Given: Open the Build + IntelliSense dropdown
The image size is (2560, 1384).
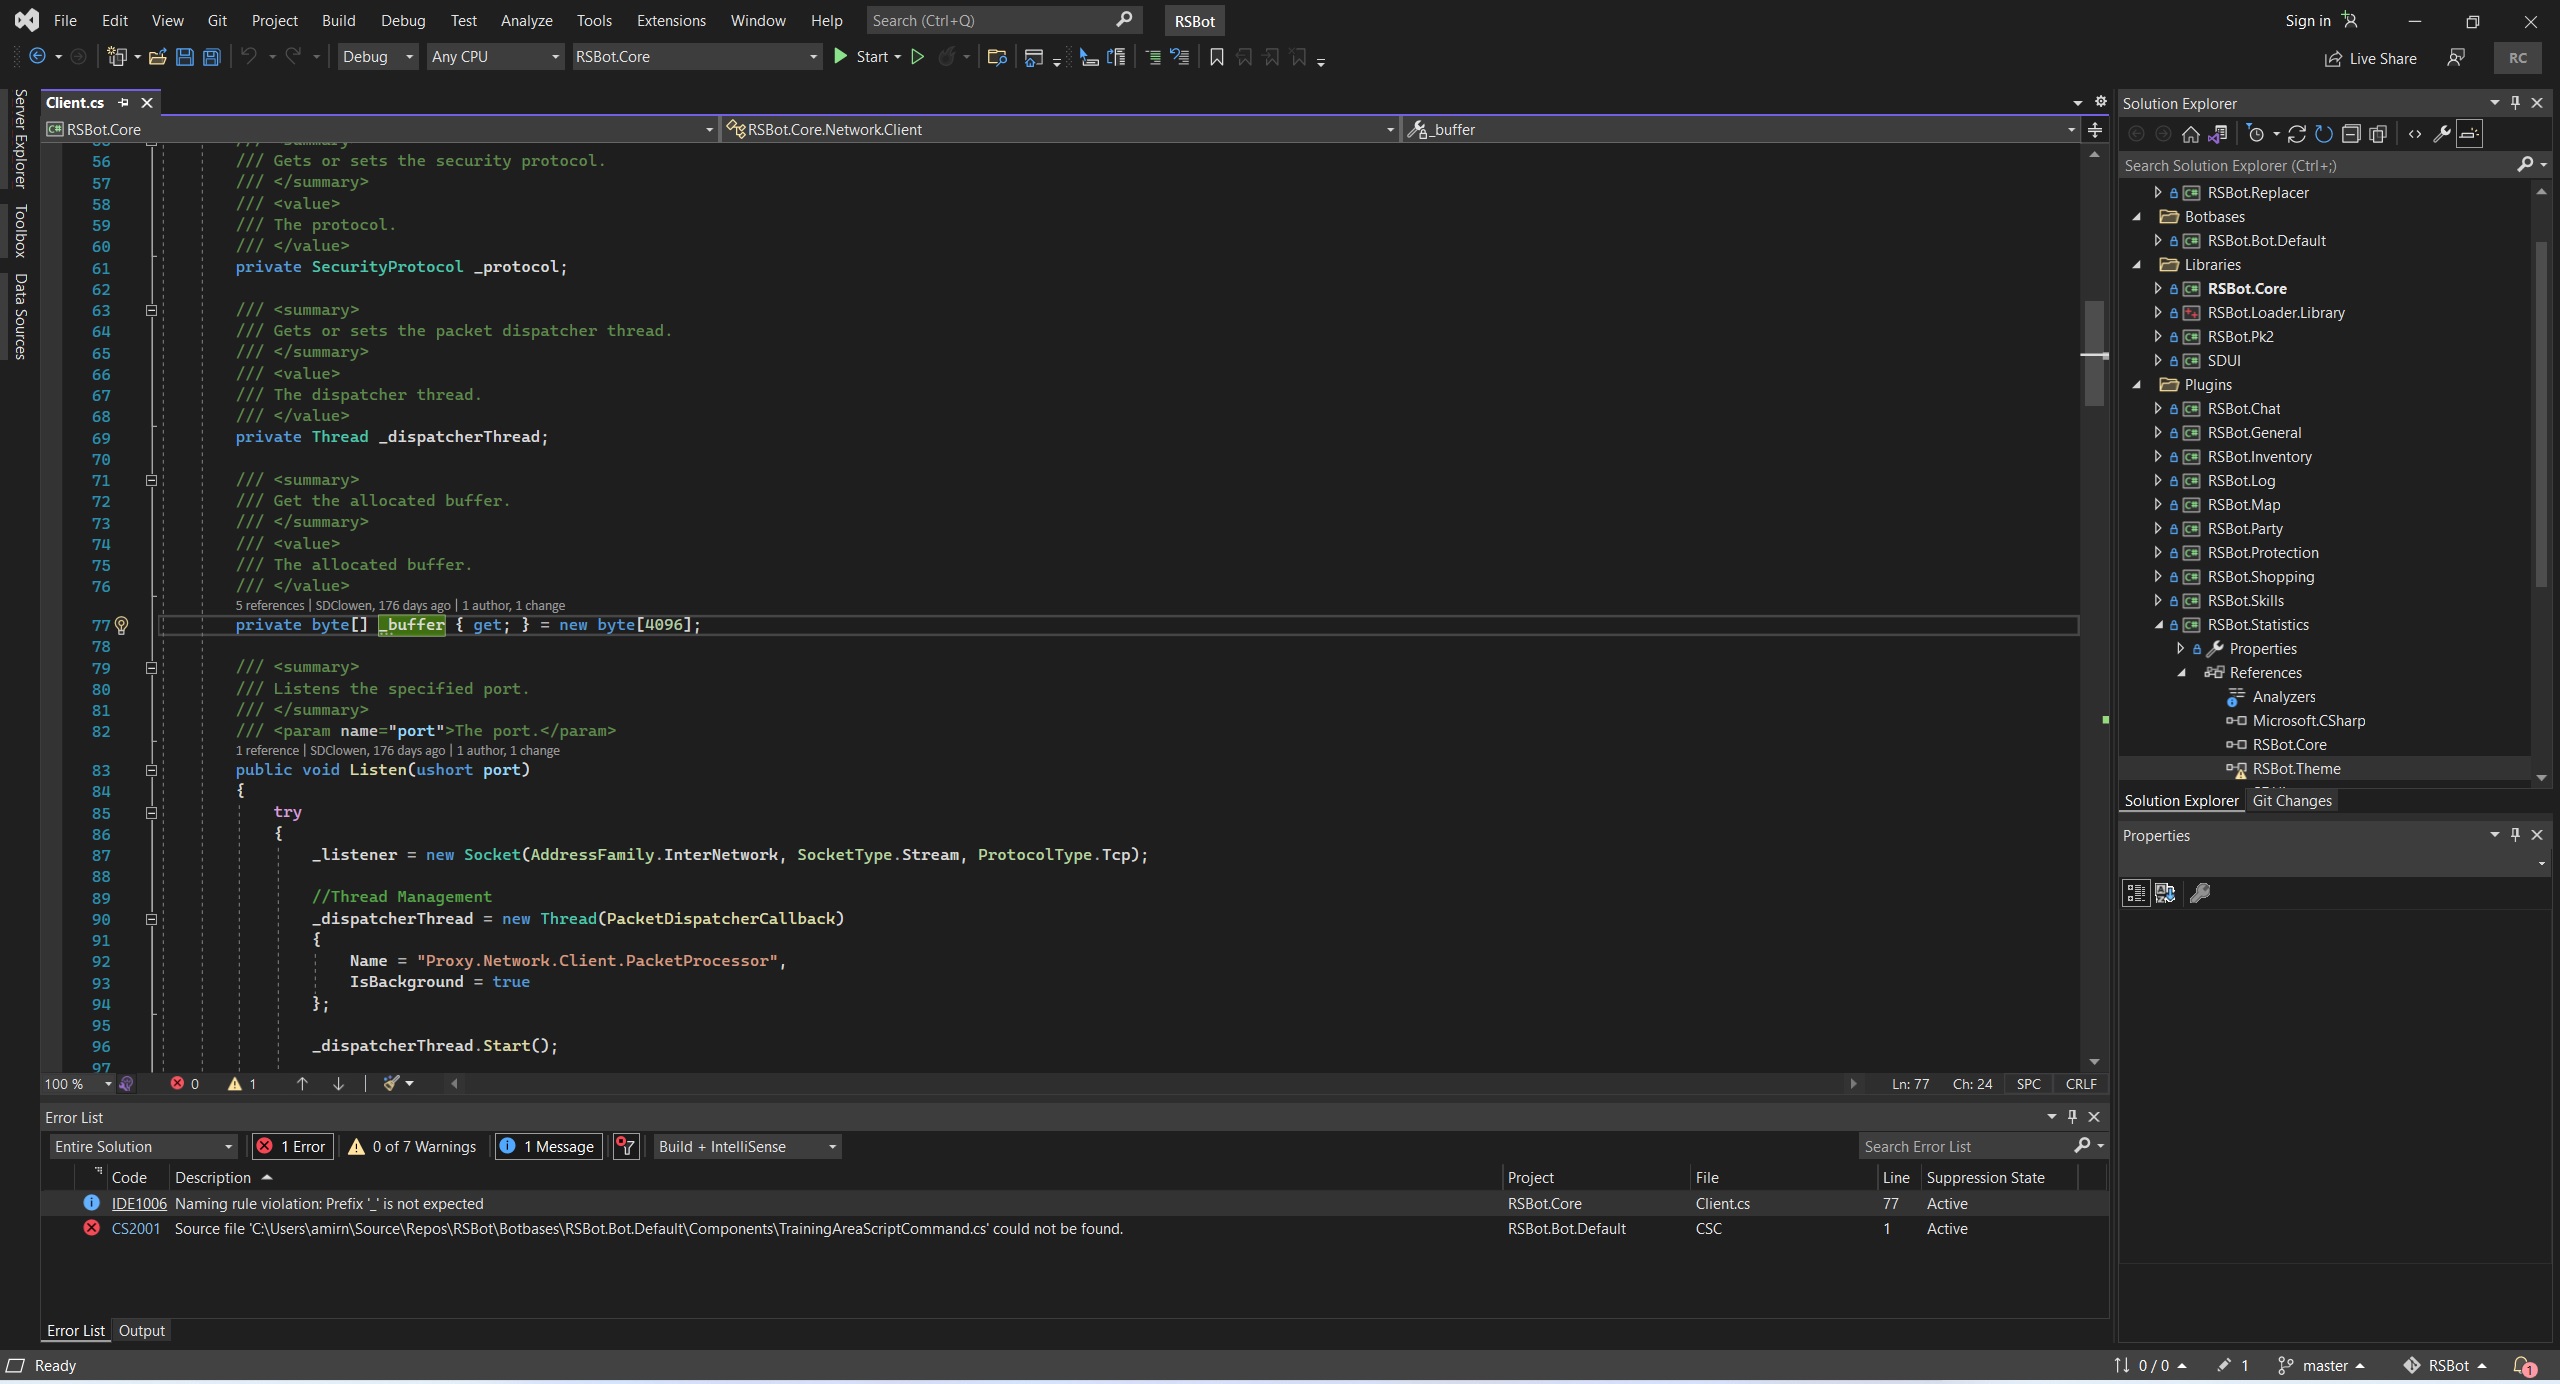Looking at the screenshot, I should (x=747, y=1147).
